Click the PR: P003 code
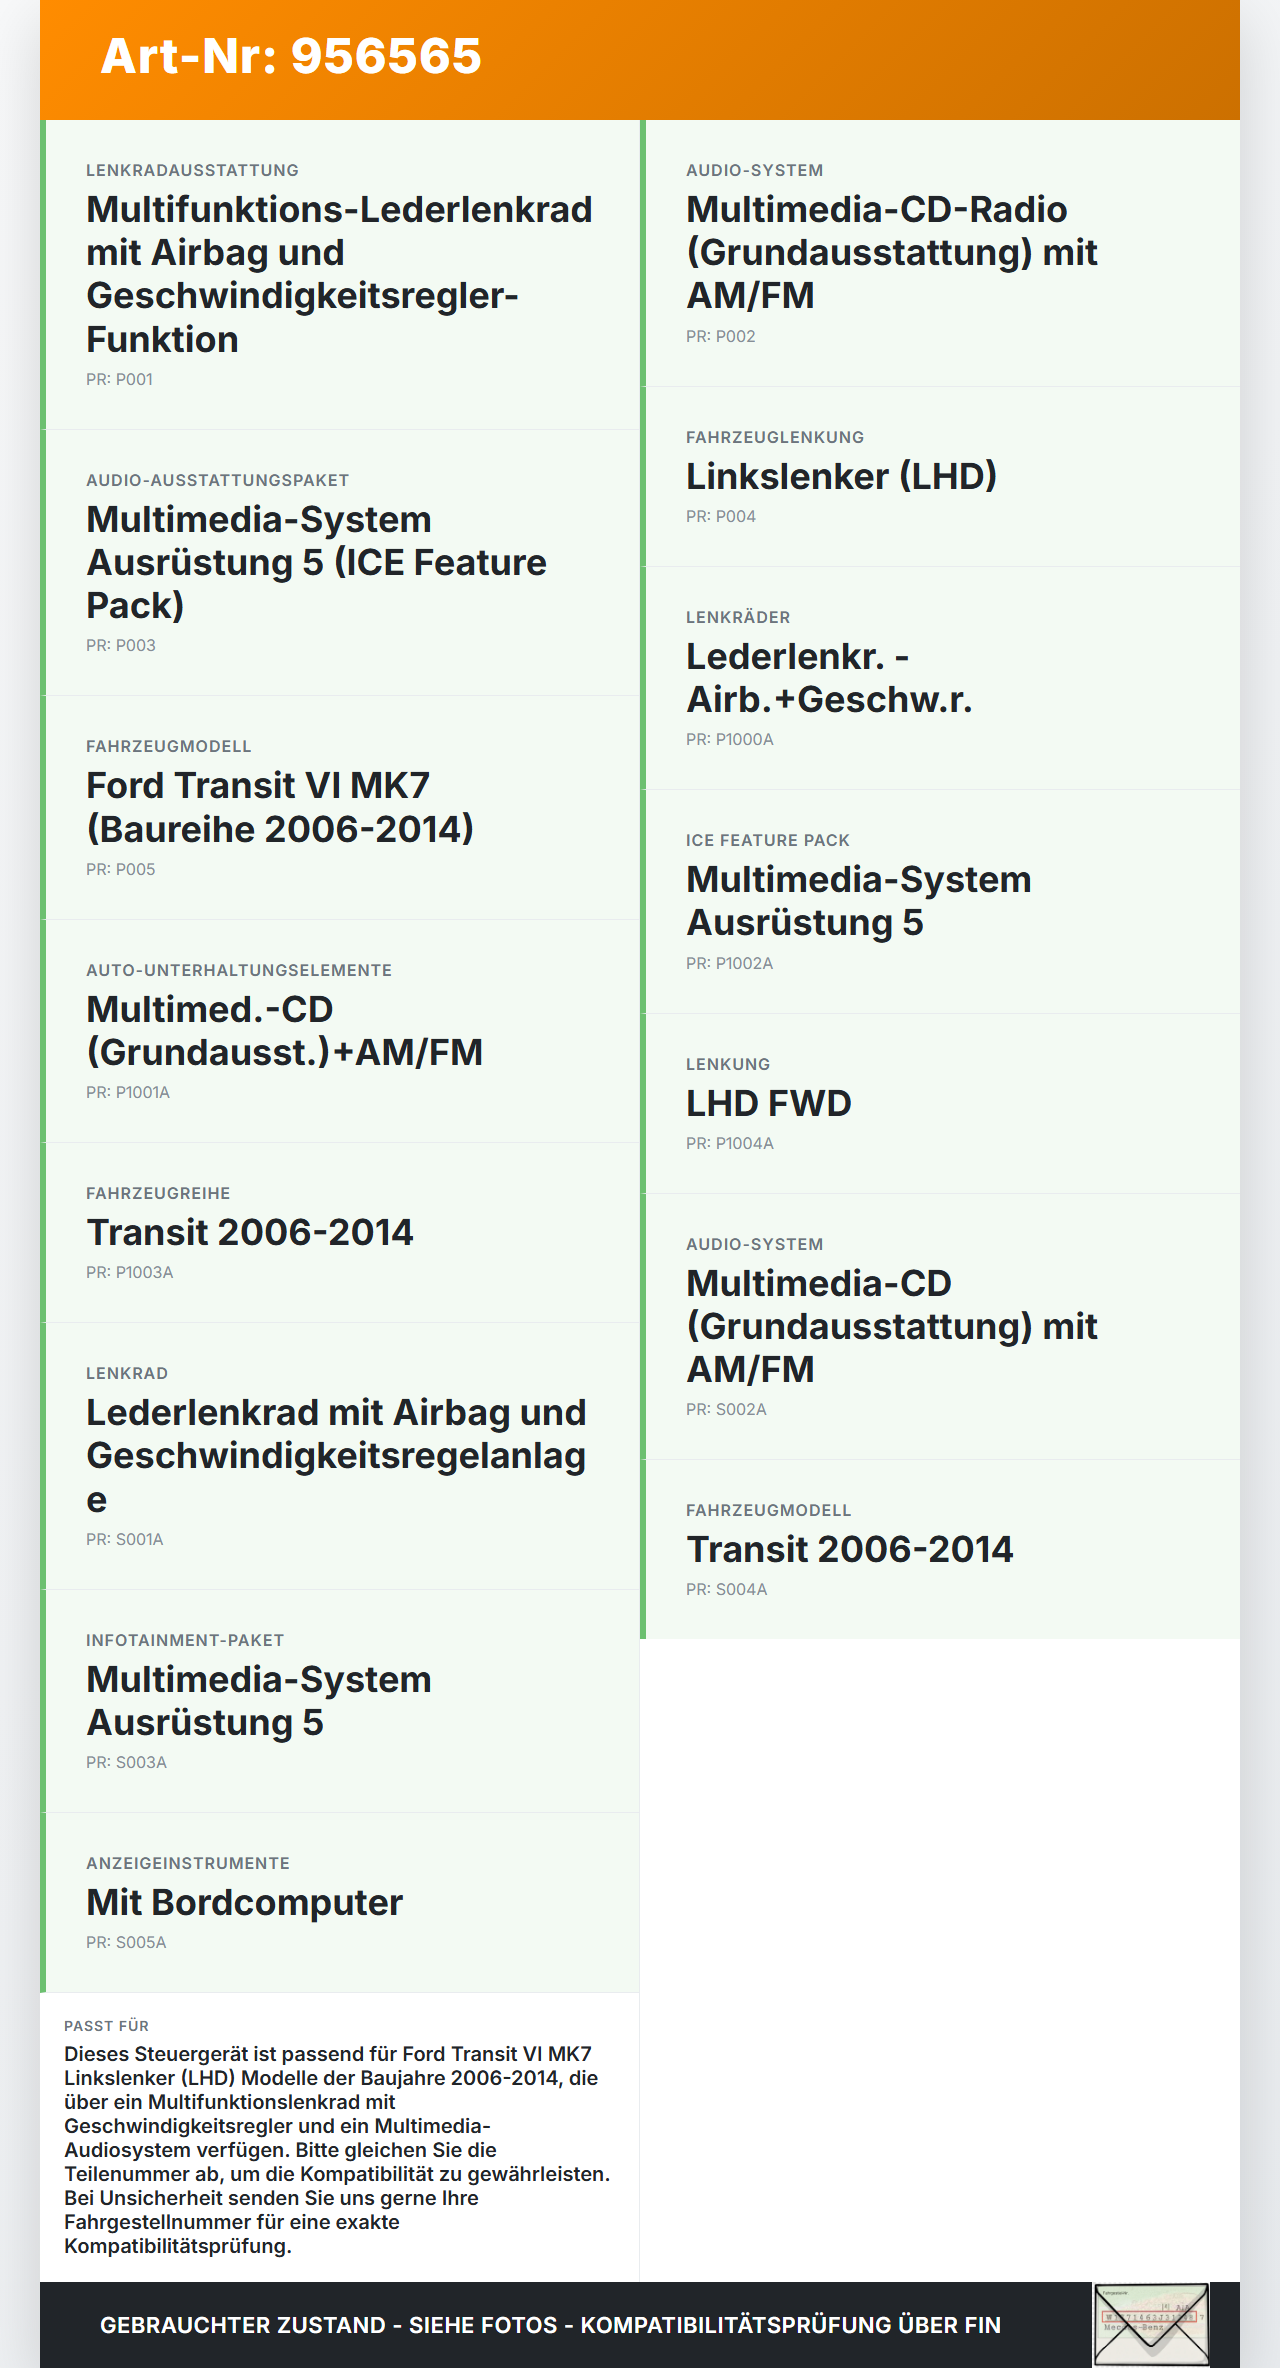This screenshot has width=1280, height=2369. click(x=121, y=646)
